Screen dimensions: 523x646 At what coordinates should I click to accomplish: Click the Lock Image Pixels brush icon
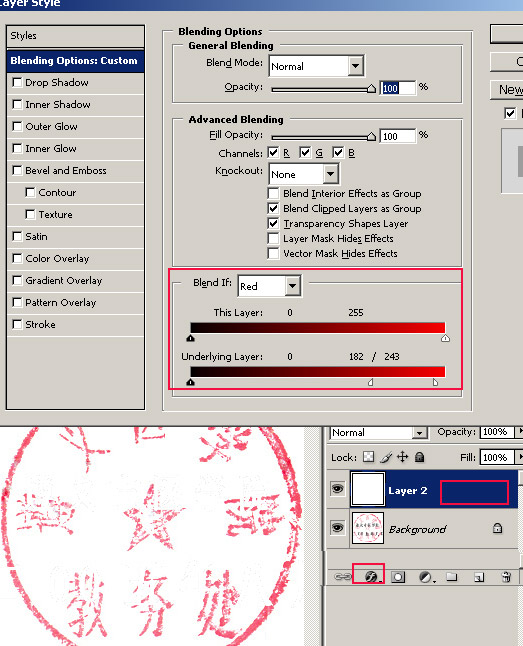(386, 457)
